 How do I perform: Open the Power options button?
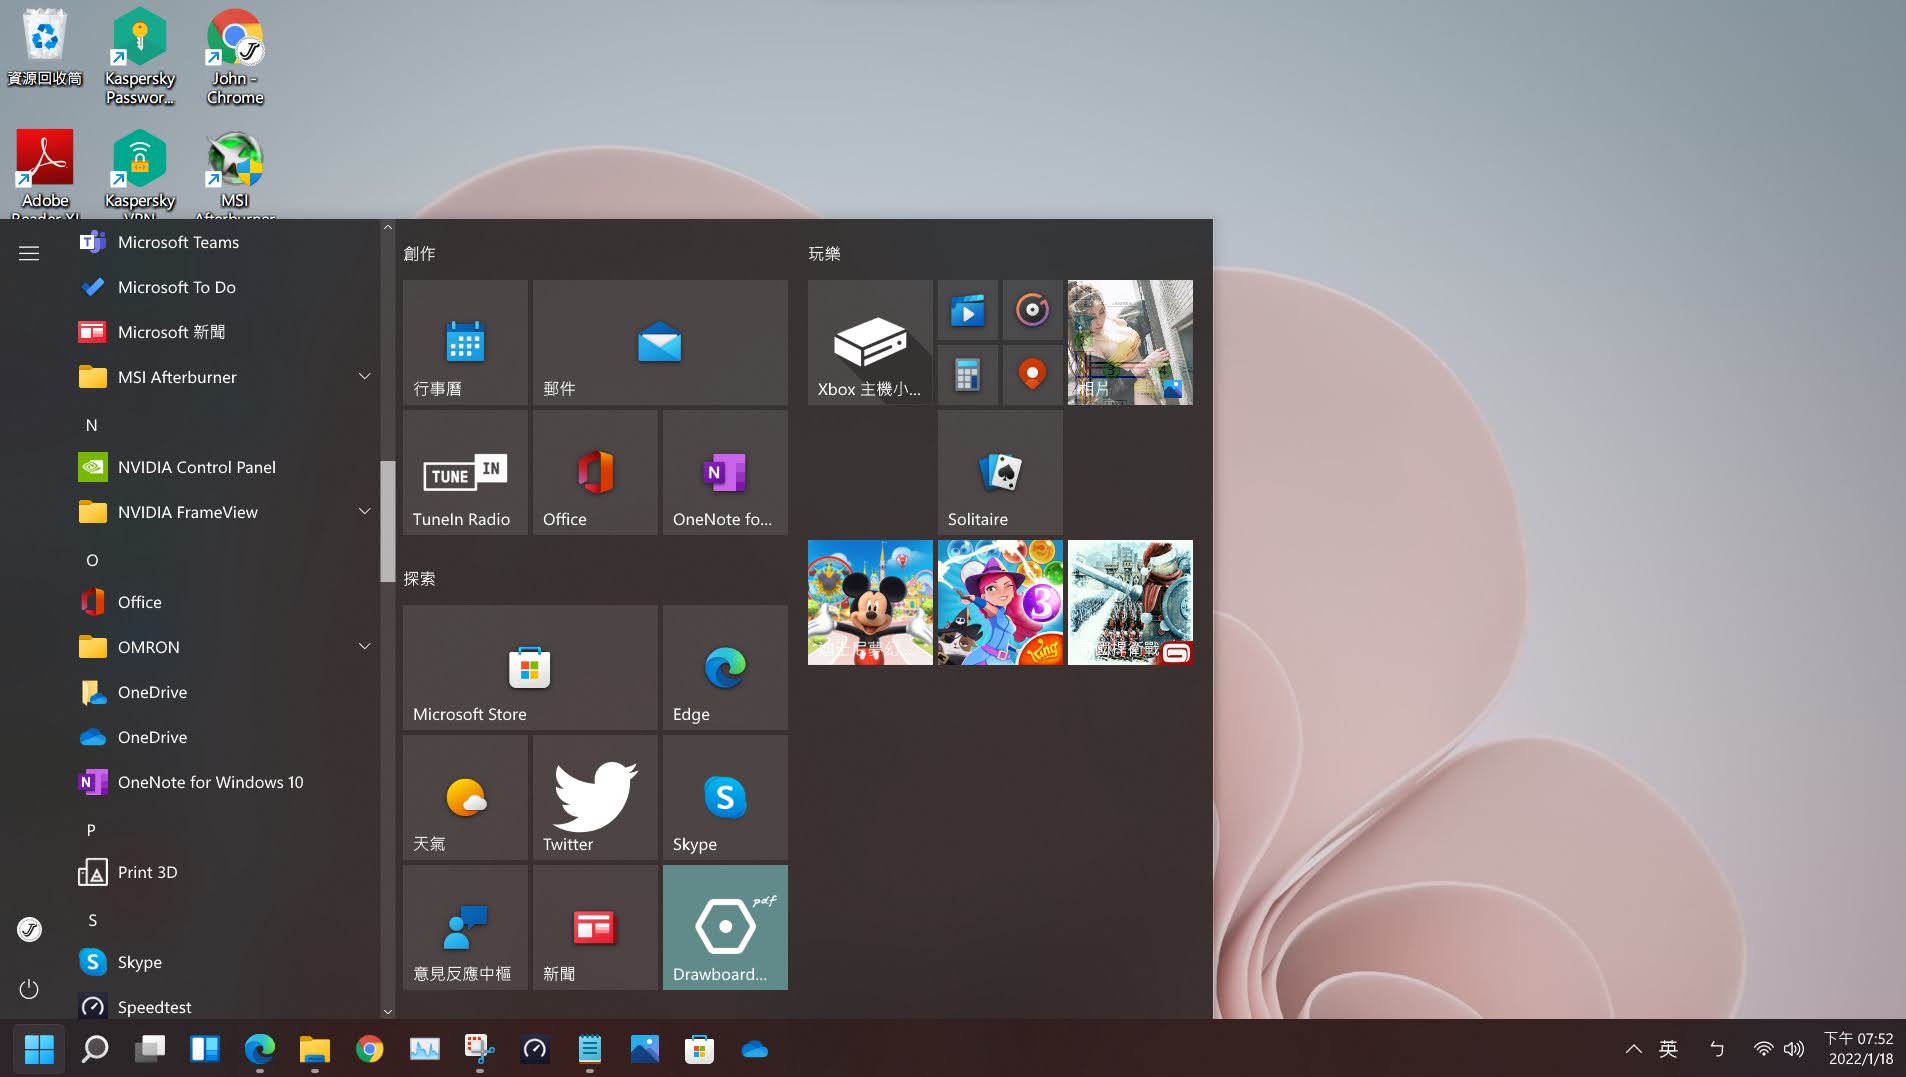(29, 989)
